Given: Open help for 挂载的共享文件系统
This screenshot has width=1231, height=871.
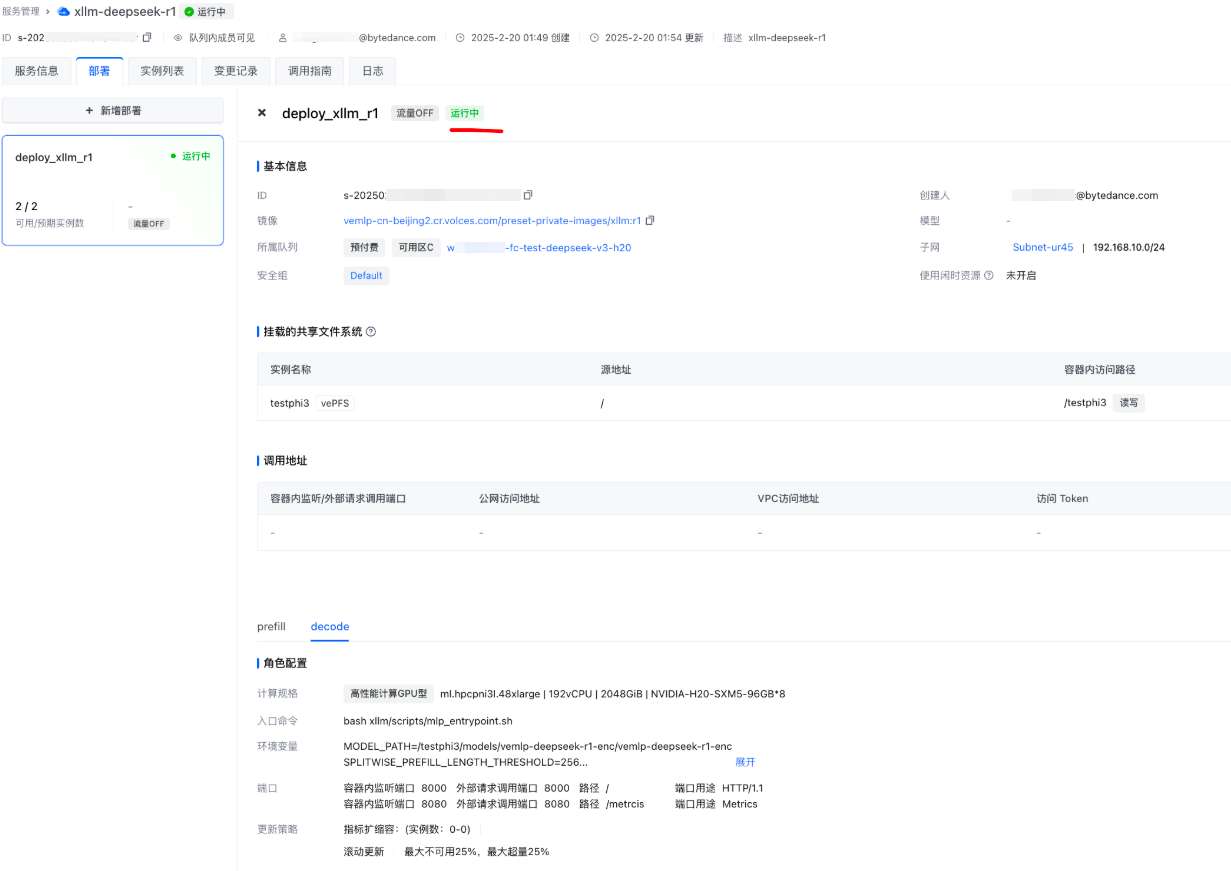Looking at the screenshot, I should tap(371, 331).
